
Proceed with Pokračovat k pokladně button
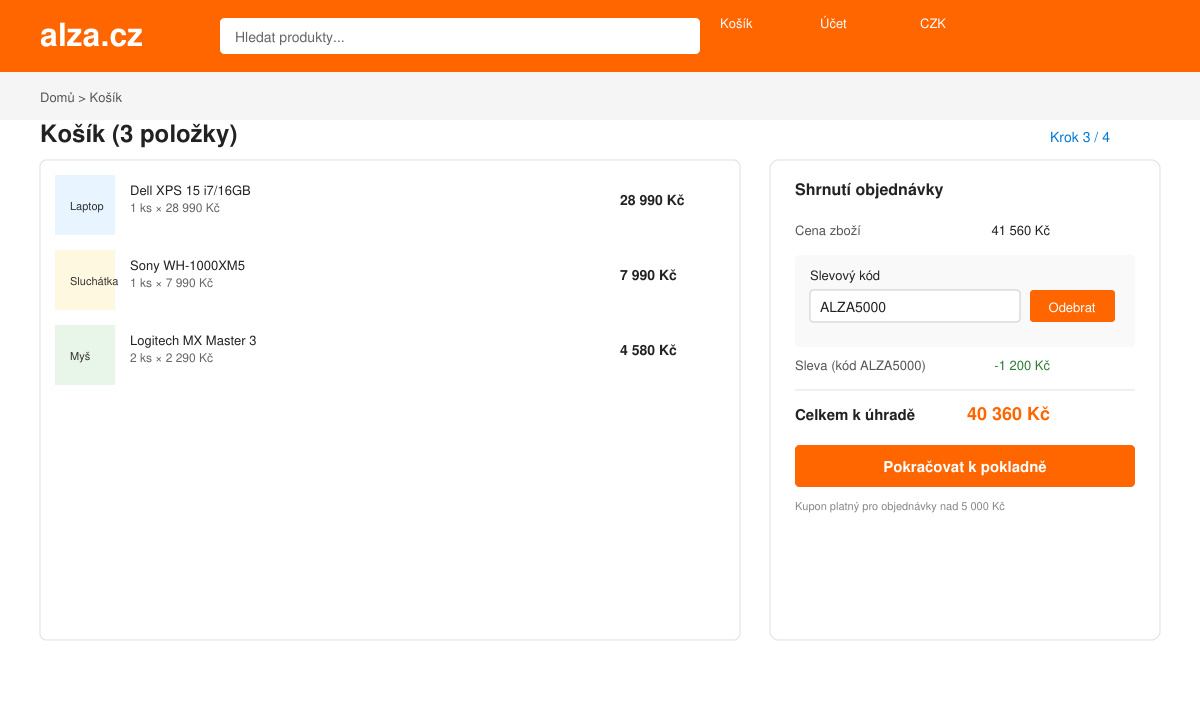tap(965, 466)
